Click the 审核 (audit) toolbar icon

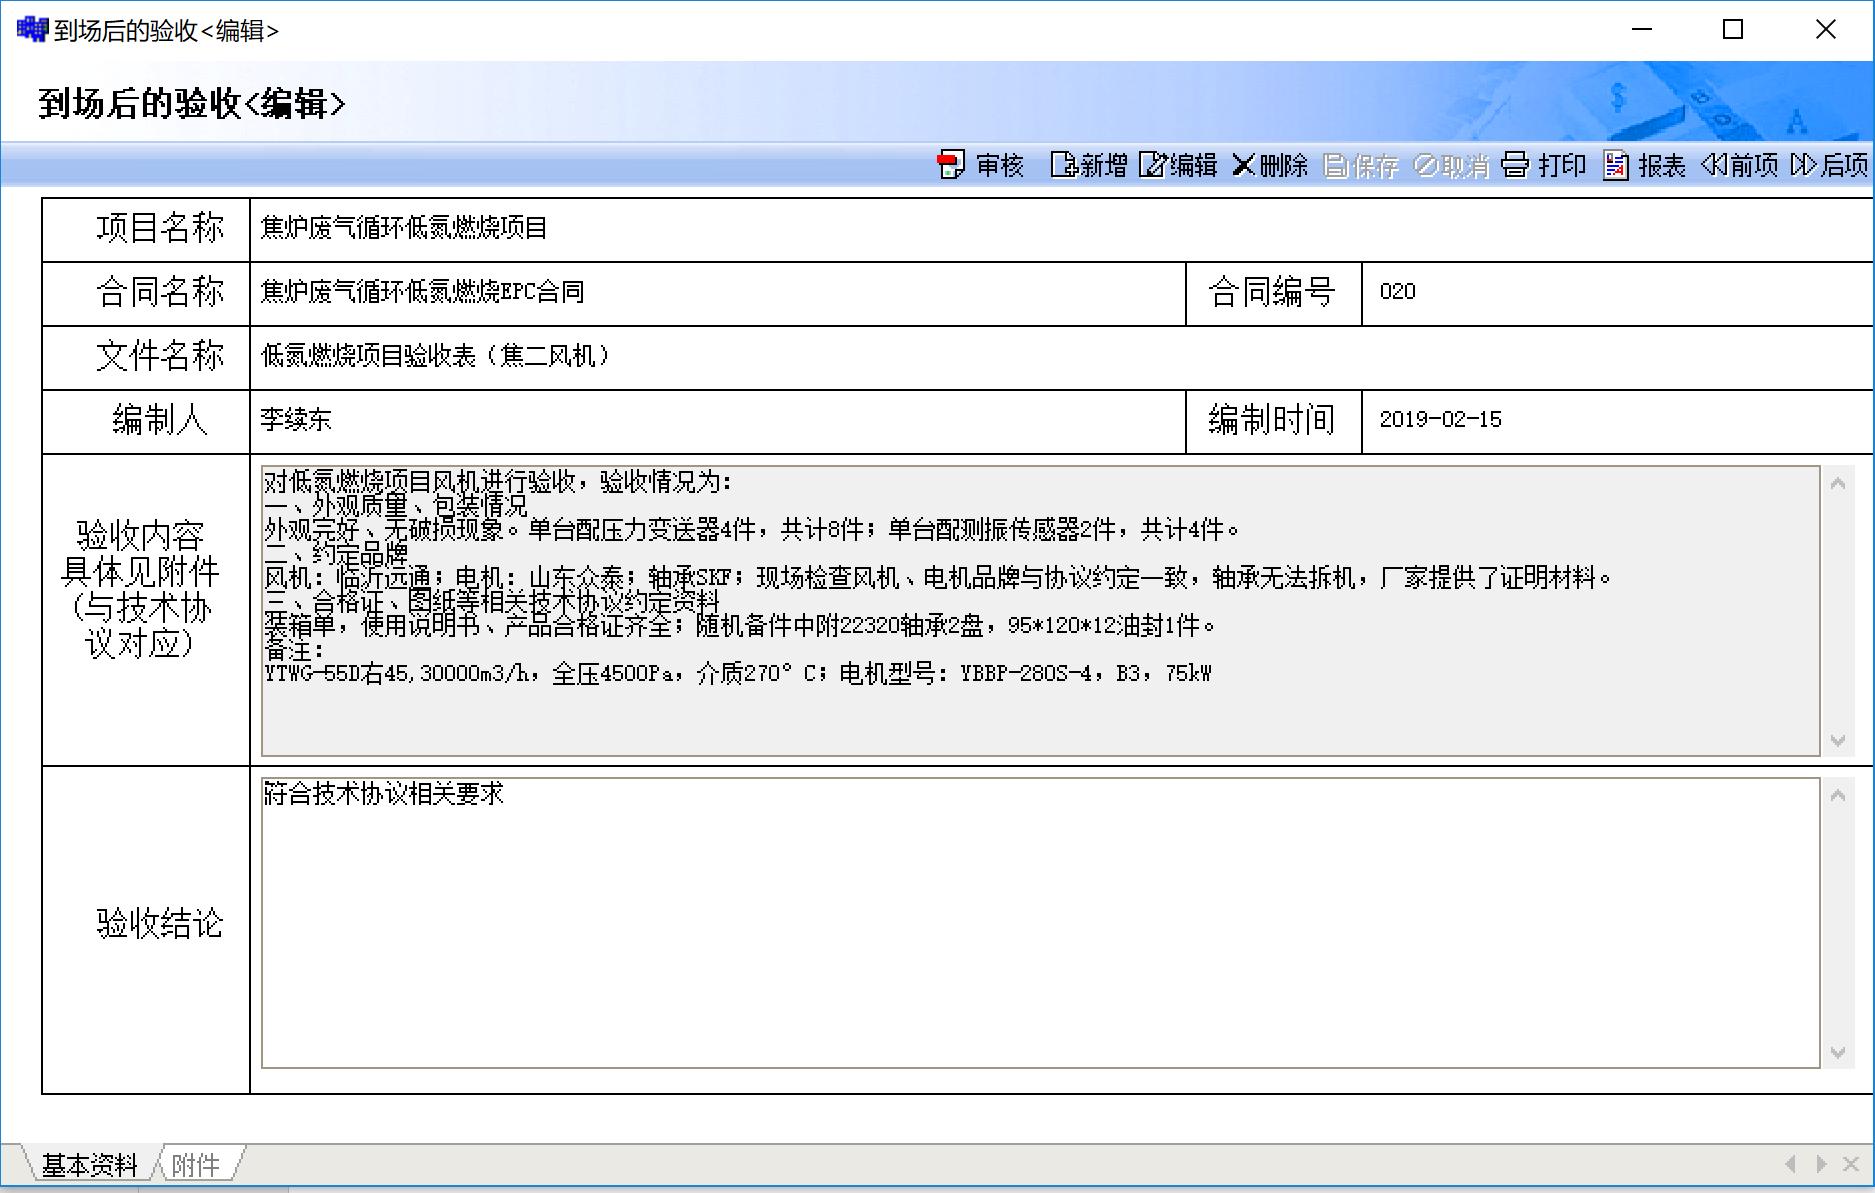(x=951, y=165)
